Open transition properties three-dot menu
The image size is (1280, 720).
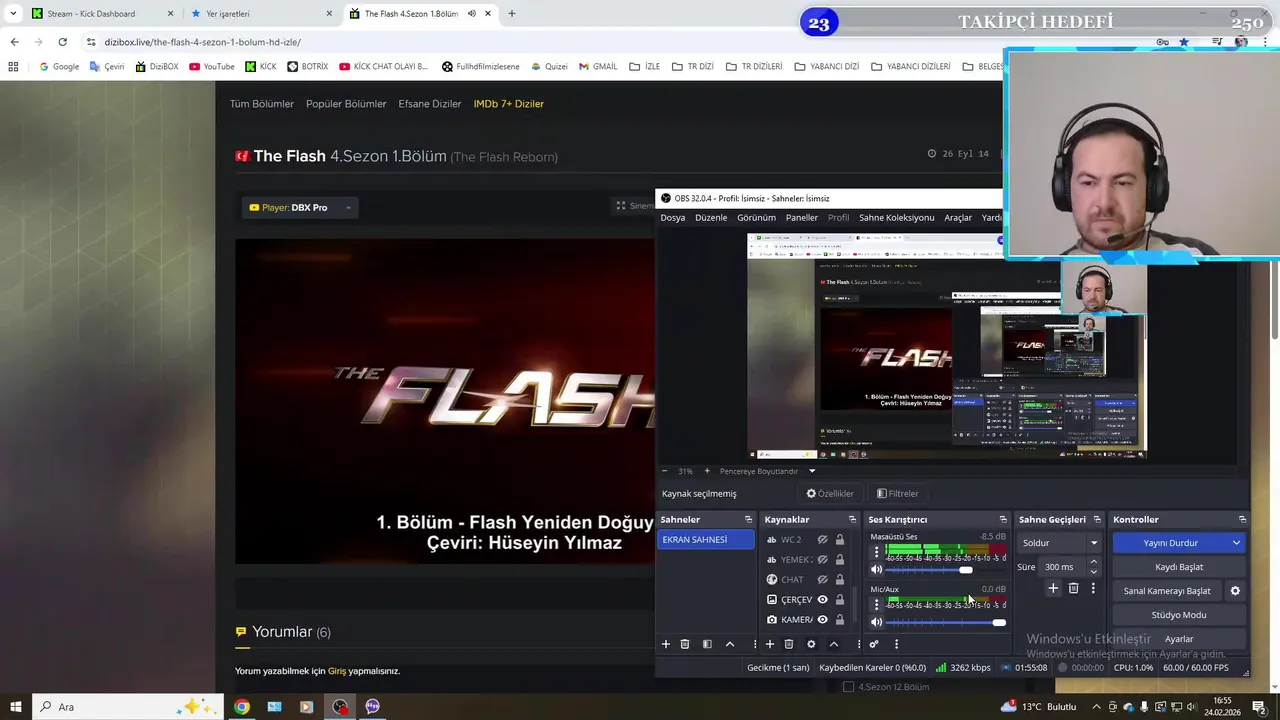tap(1093, 589)
